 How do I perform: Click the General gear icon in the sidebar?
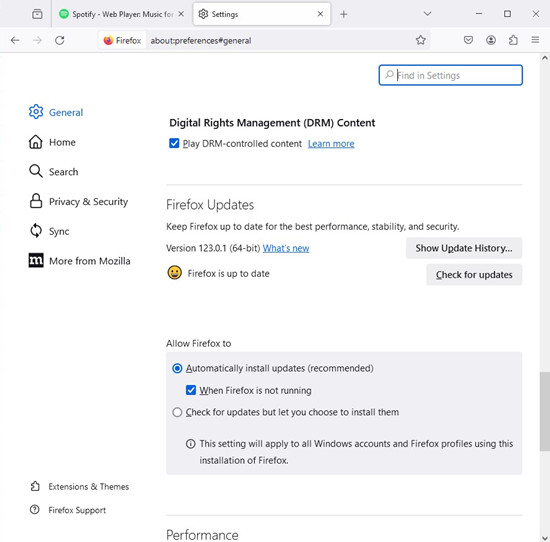click(x=36, y=112)
